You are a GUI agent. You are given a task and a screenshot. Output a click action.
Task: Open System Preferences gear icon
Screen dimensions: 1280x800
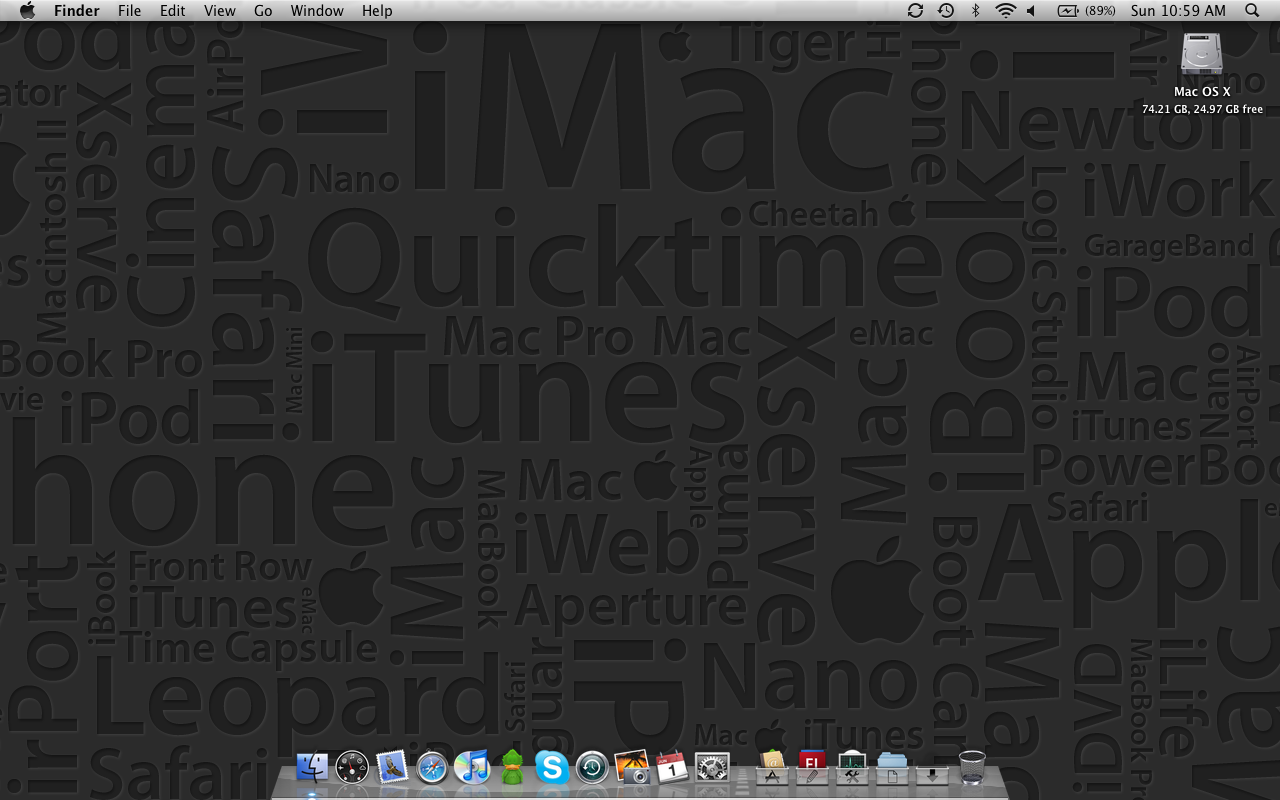pyautogui.click(x=712, y=768)
